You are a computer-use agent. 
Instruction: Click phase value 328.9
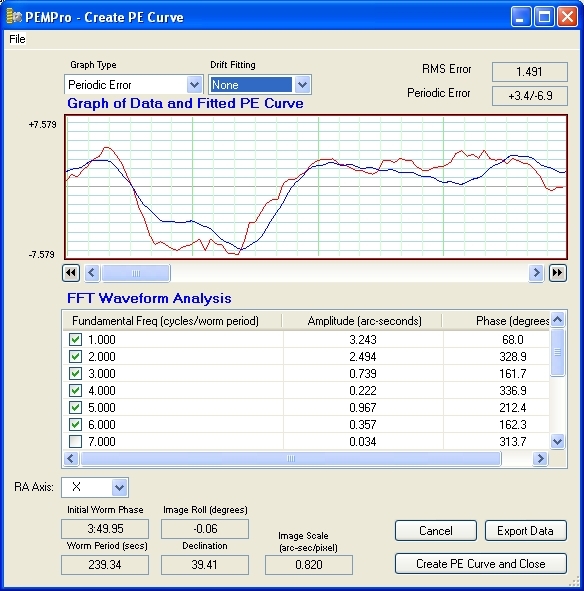tap(513, 357)
